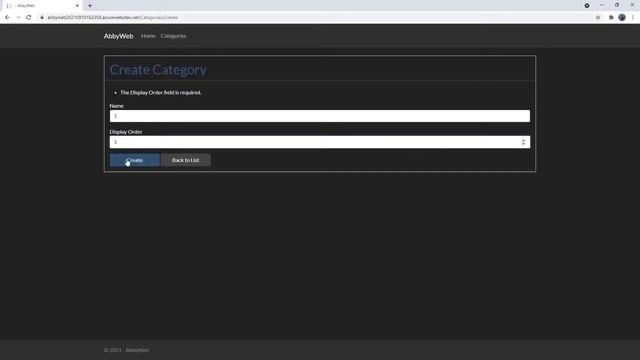Viewport: 640px width, 360px height.
Task: Click the 'Display Order field is required' message
Action: point(160,93)
